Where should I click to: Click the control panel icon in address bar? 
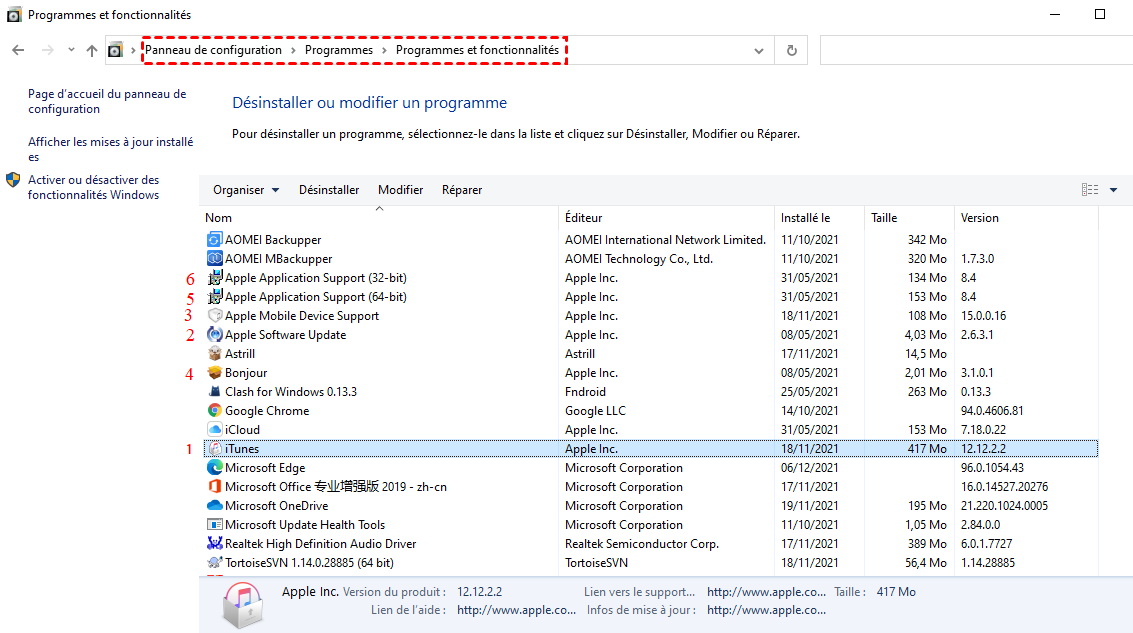(x=115, y=50)
